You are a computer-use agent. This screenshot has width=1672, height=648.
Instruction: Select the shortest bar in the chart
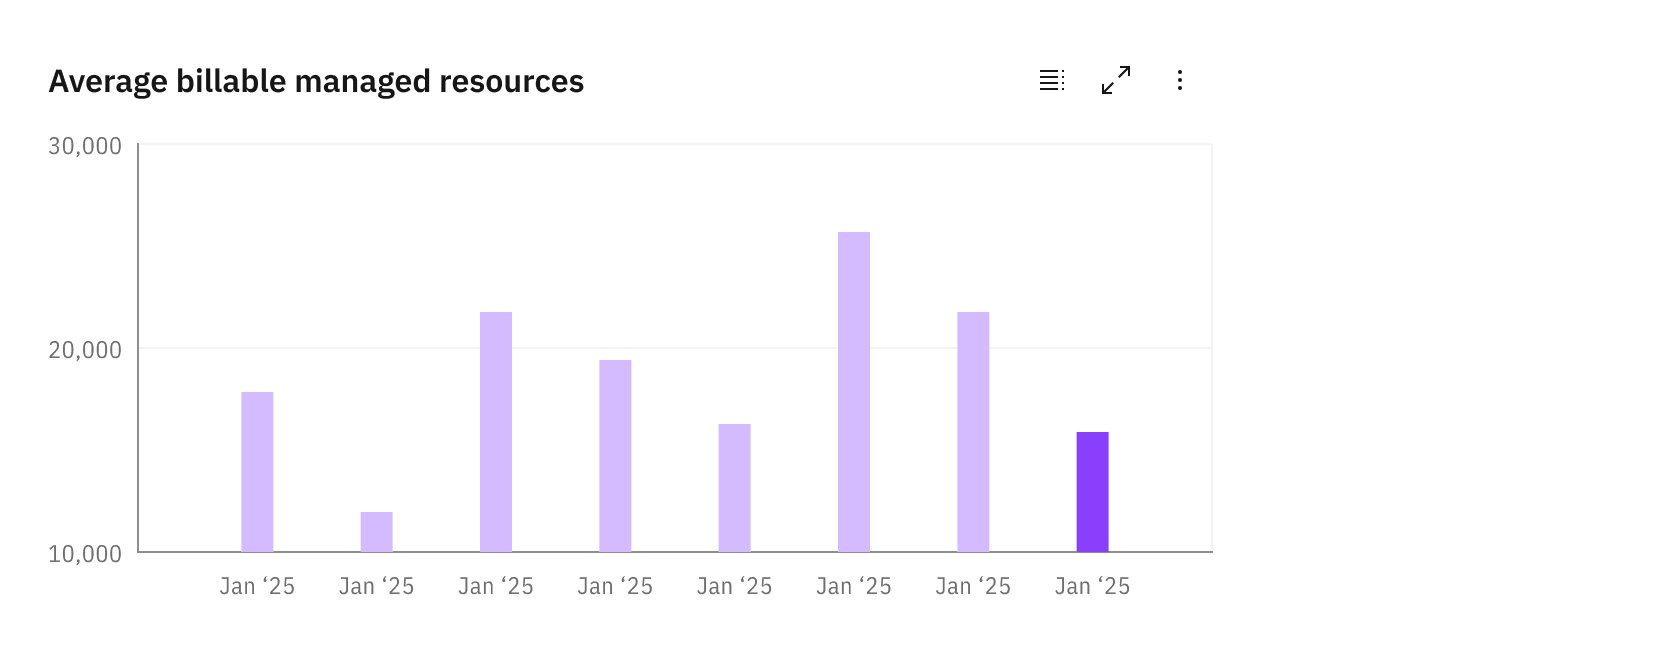377,532
